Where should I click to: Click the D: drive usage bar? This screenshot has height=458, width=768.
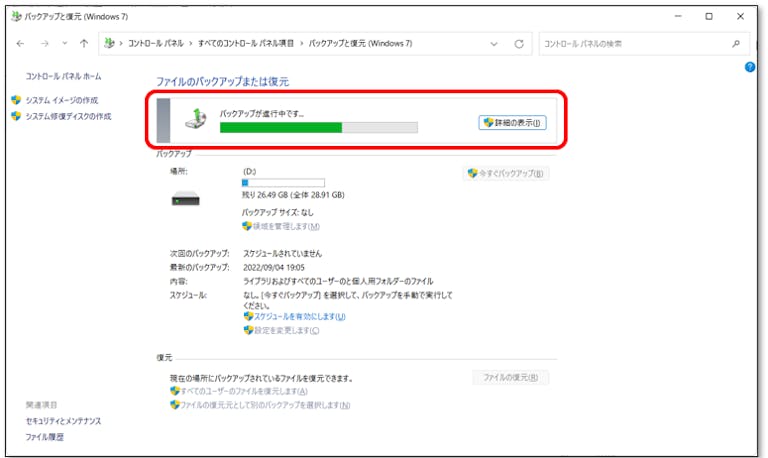283,183
